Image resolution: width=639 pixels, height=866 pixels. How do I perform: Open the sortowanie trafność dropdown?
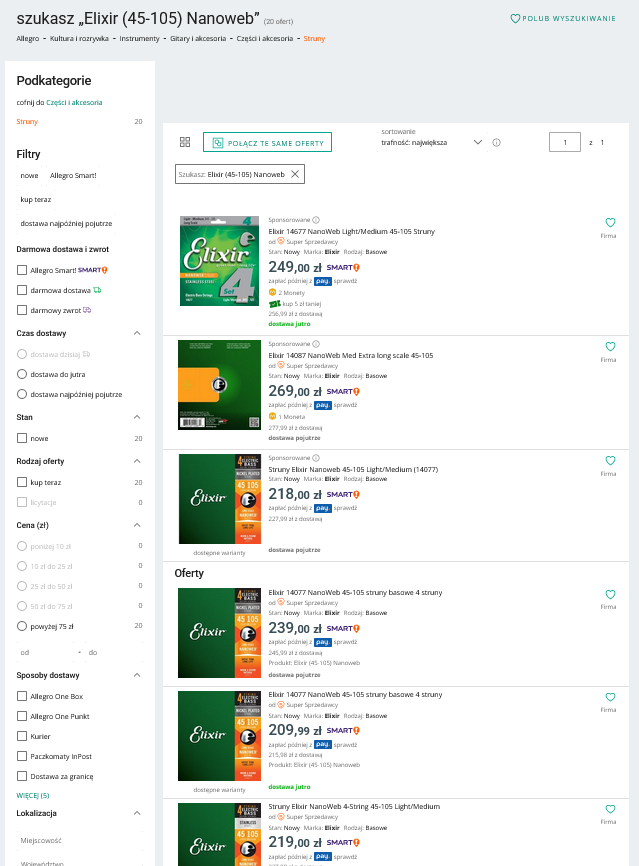(431, 142)
